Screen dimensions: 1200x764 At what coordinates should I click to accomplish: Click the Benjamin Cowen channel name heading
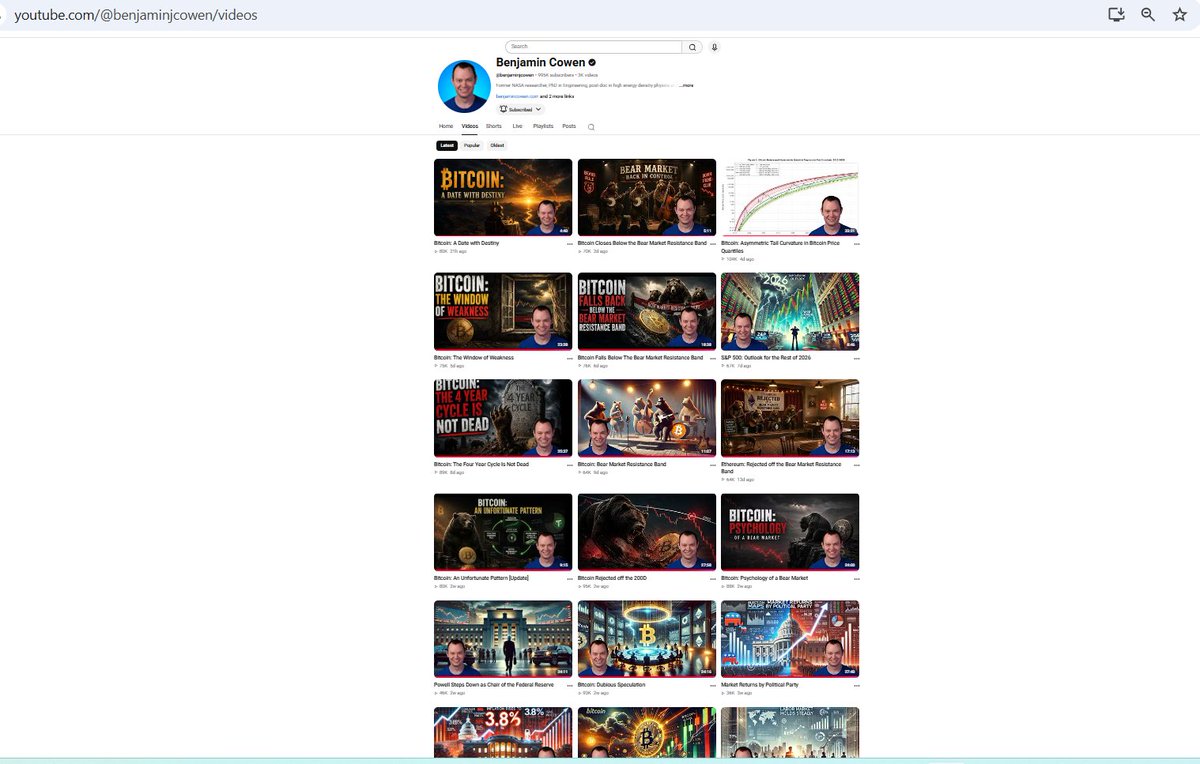(540, 63)
